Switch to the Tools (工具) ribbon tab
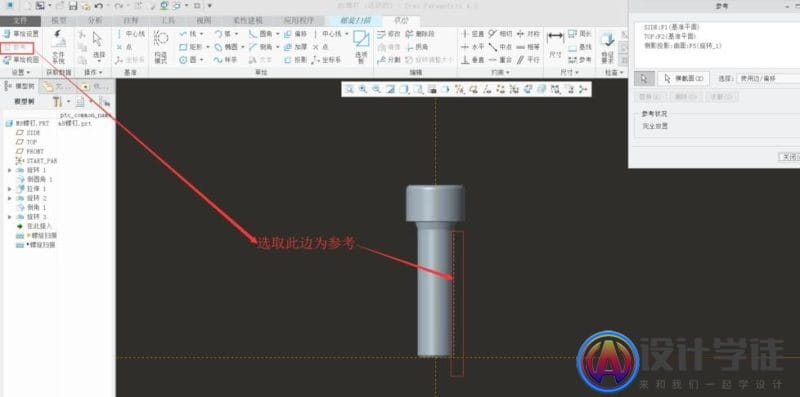The height and width of the screenshot is (397, 800). [167, 21]
